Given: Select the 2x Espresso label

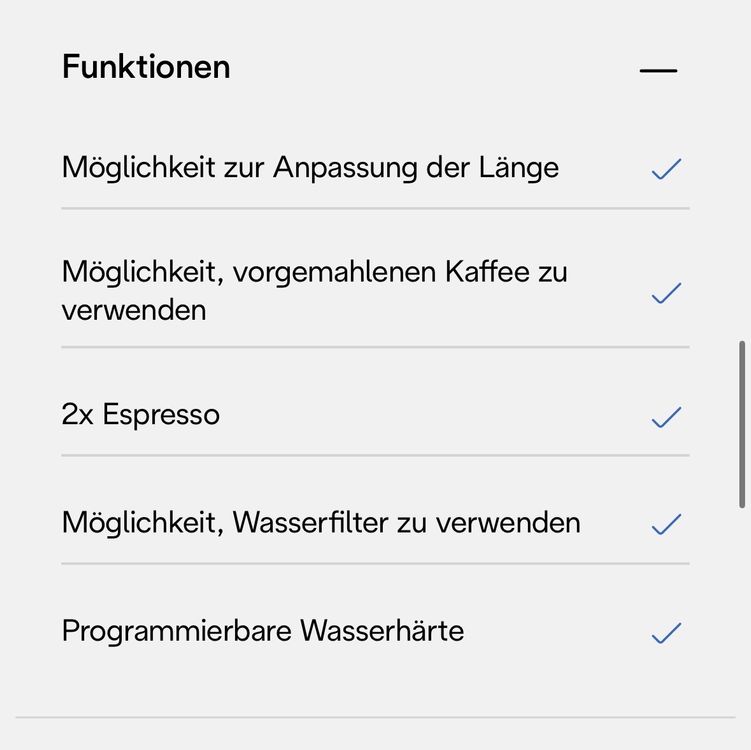Looking at the screenshot, I should 141,414.
